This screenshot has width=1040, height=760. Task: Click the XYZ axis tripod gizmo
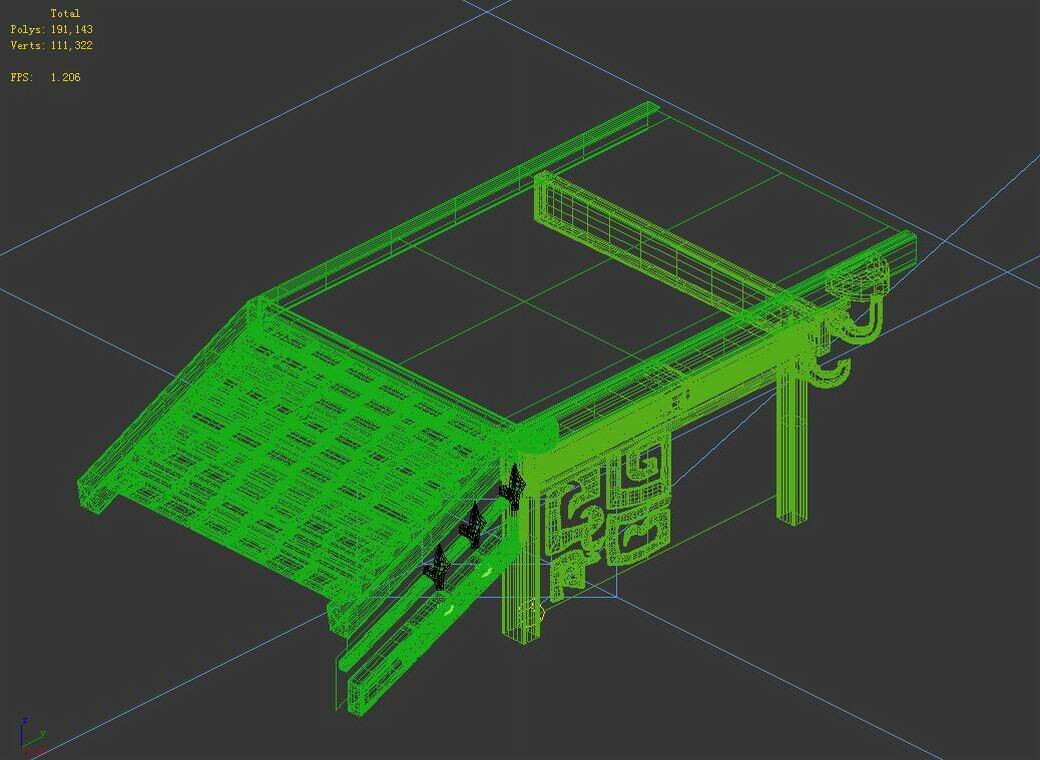[x=31, y=736]
